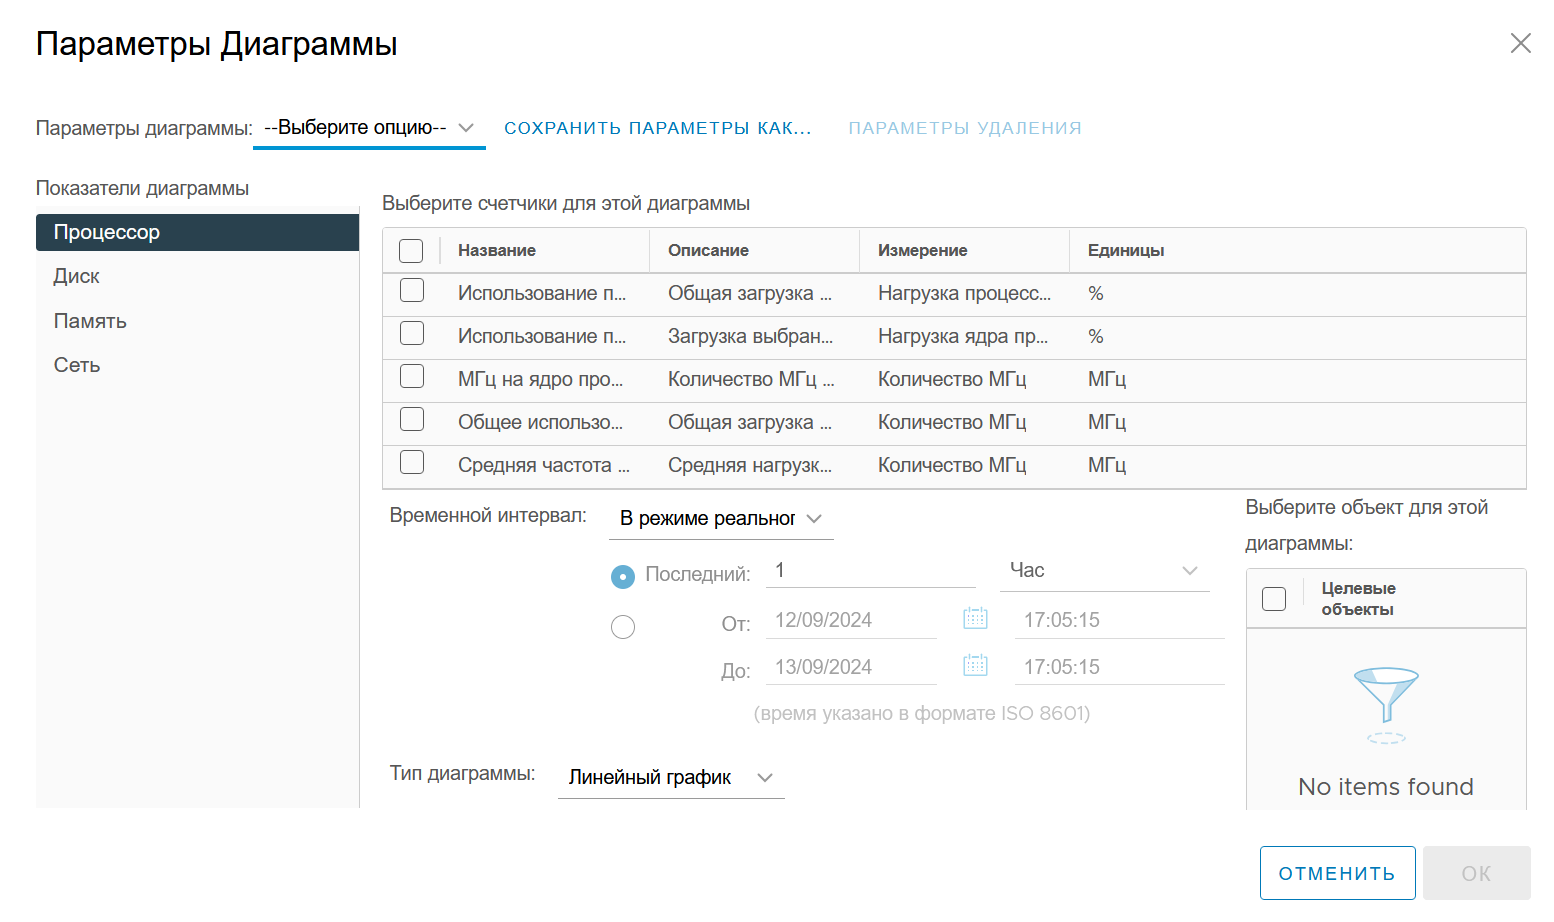
Task: Choose the Последний radio option
Action: coord(623,577)
